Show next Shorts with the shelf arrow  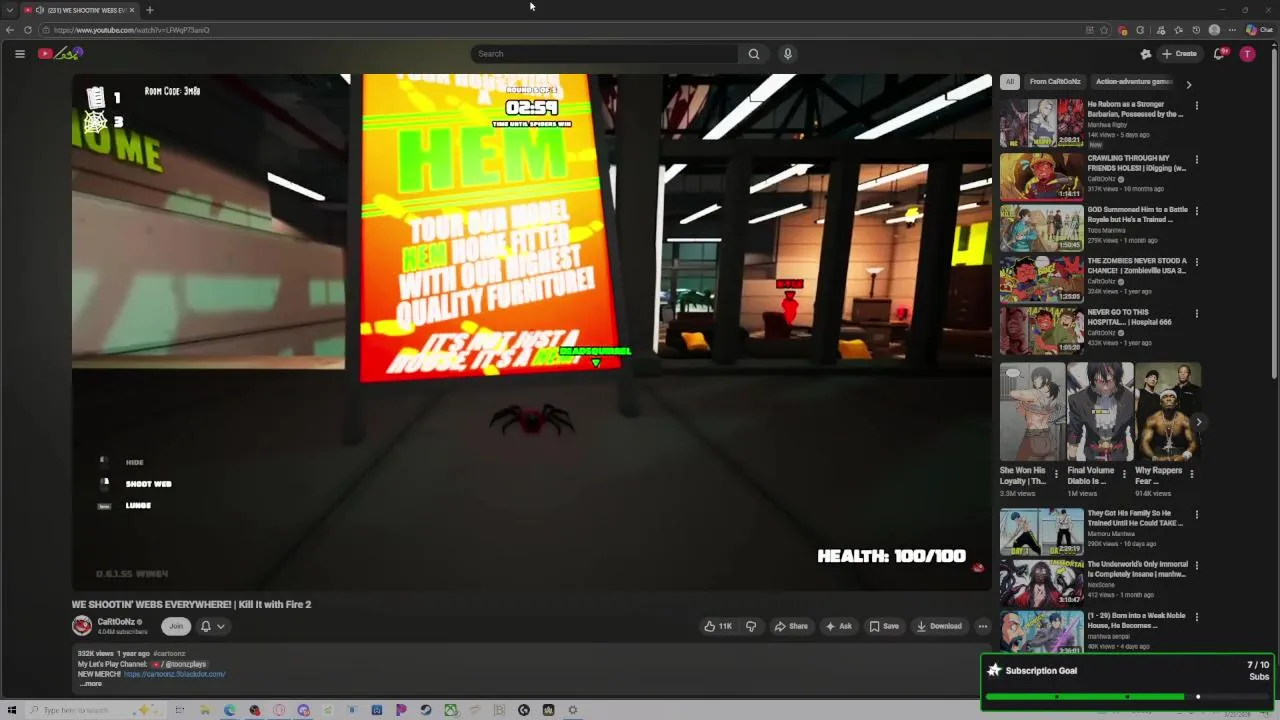click(x=1198, y=422)
